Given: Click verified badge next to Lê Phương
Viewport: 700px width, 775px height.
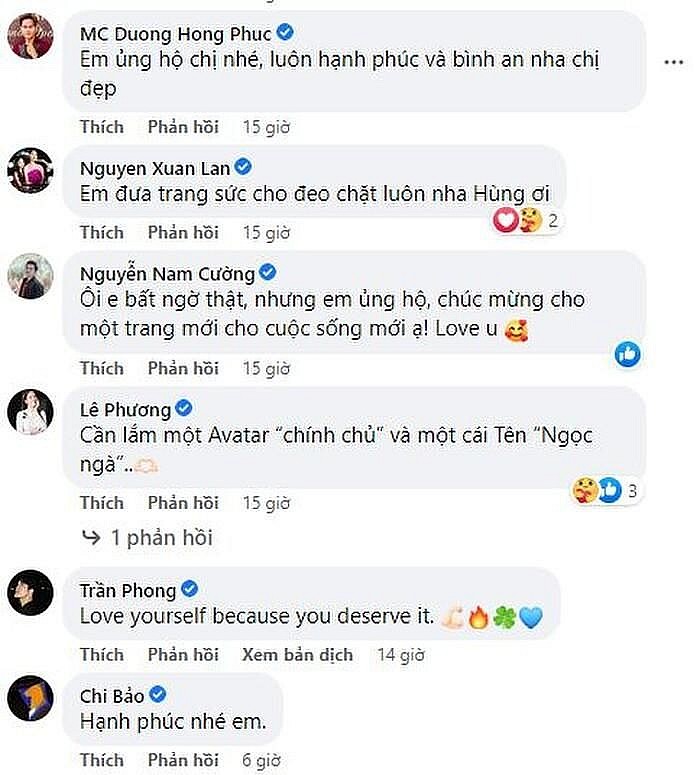Looking at the screenshot, I should point(184,408).
